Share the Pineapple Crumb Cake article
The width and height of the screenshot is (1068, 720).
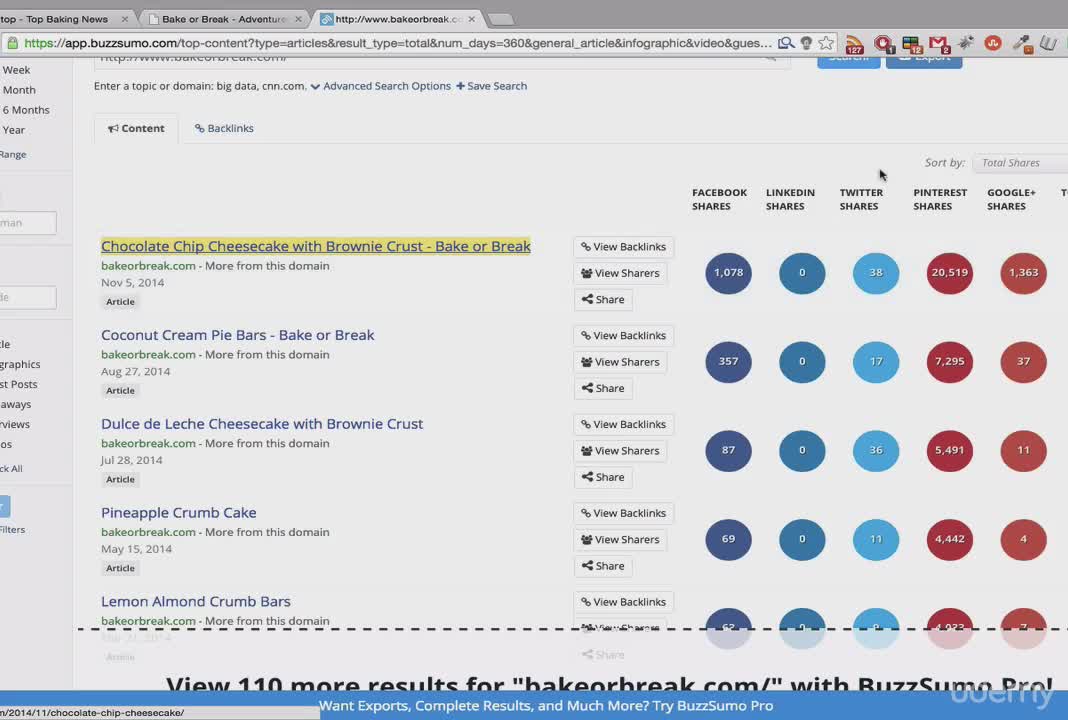(603, 566)
